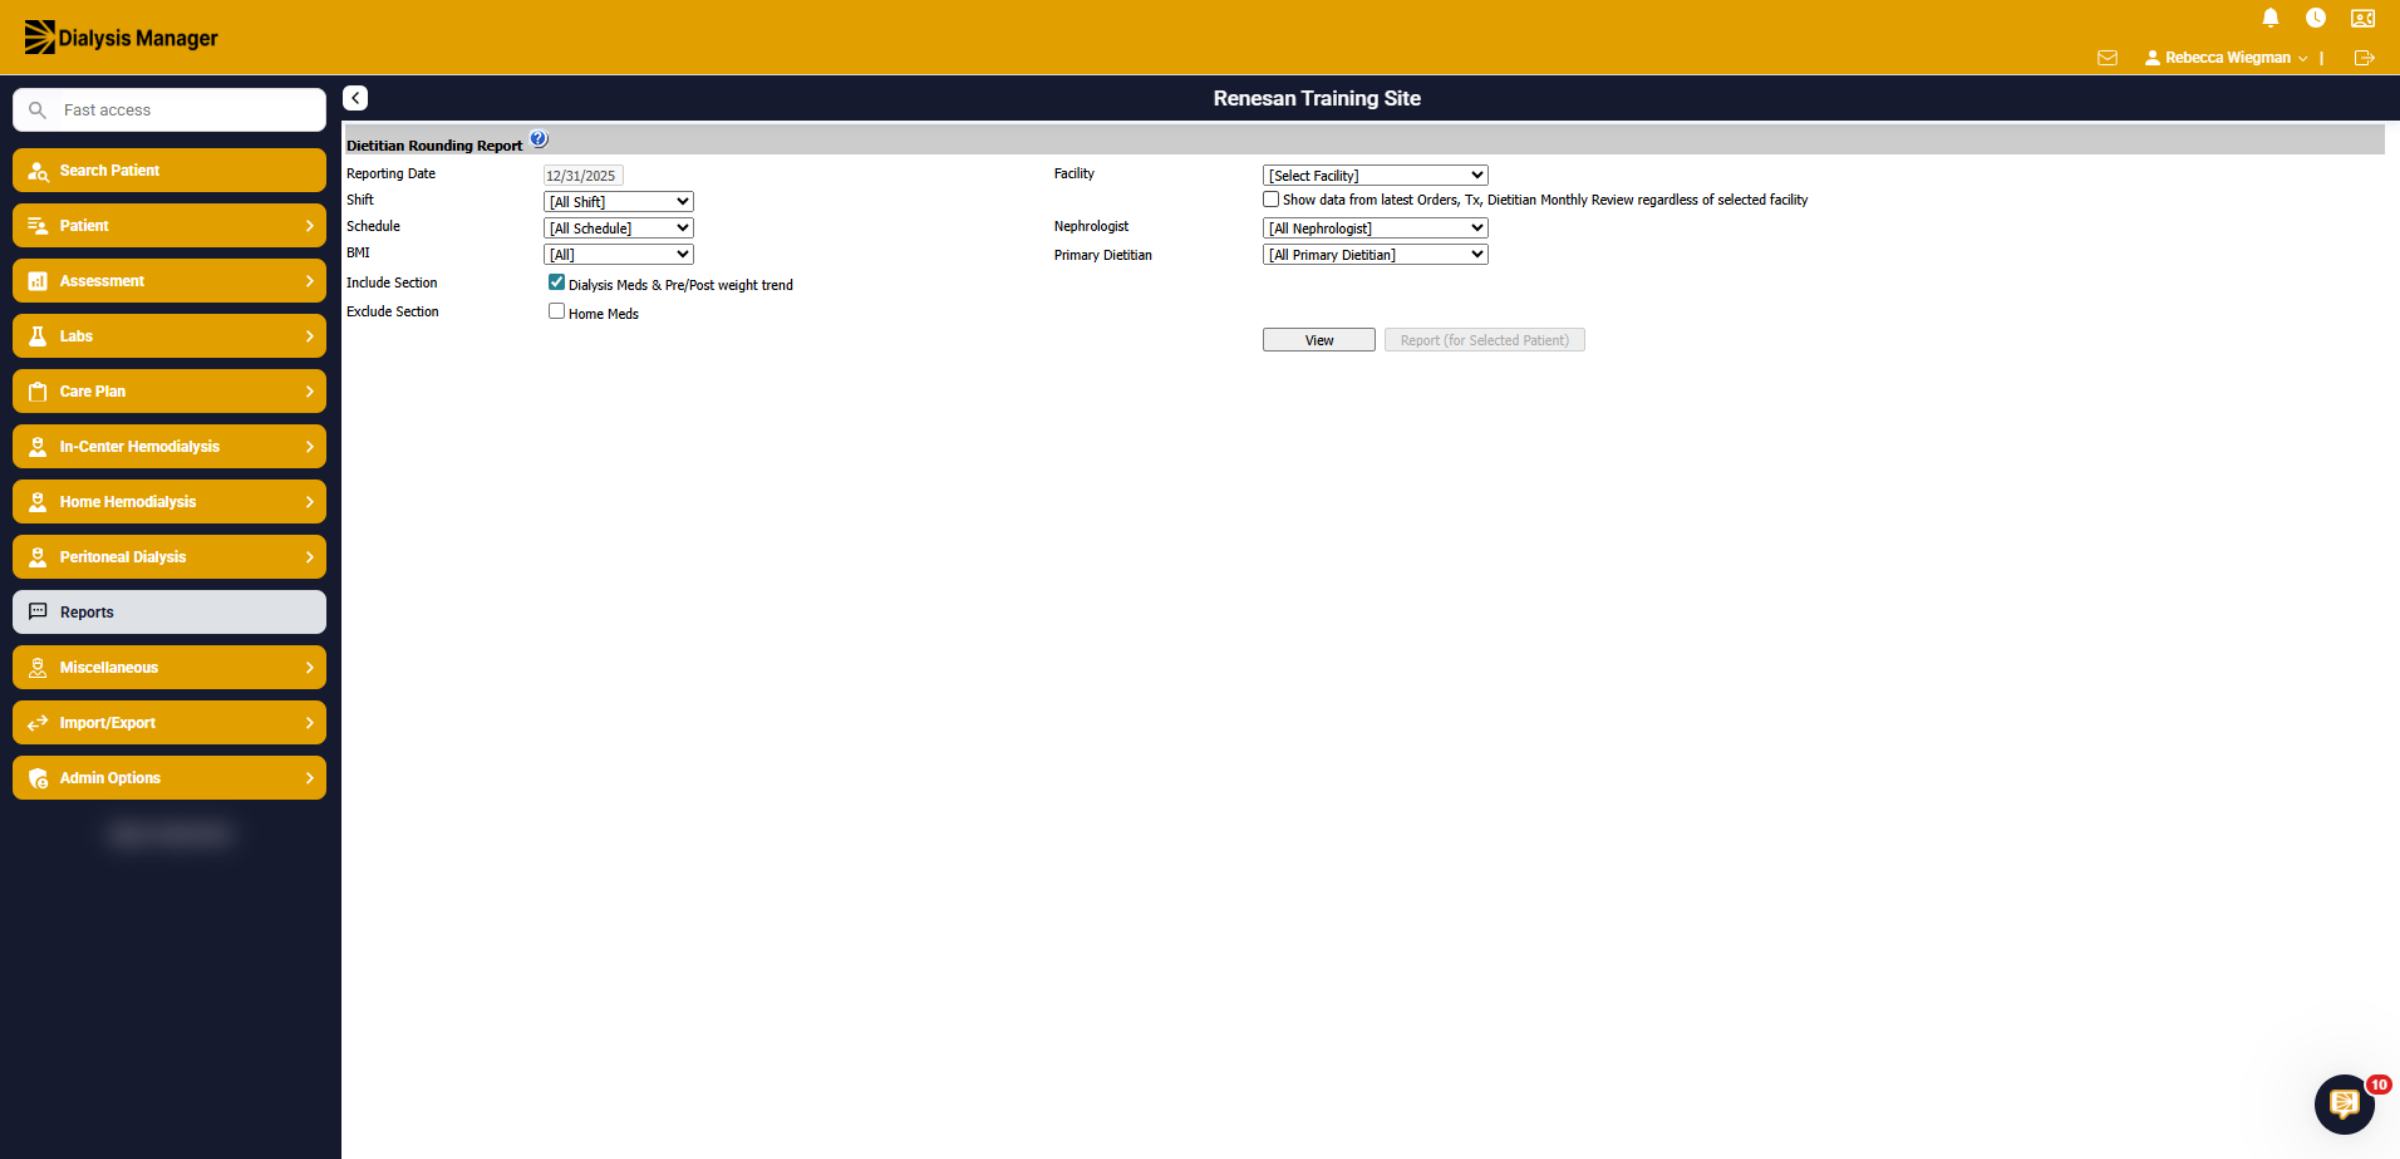The image size is (2400, 1159).
Task: Click the Reporting Date field
Action: coord(583,175)
